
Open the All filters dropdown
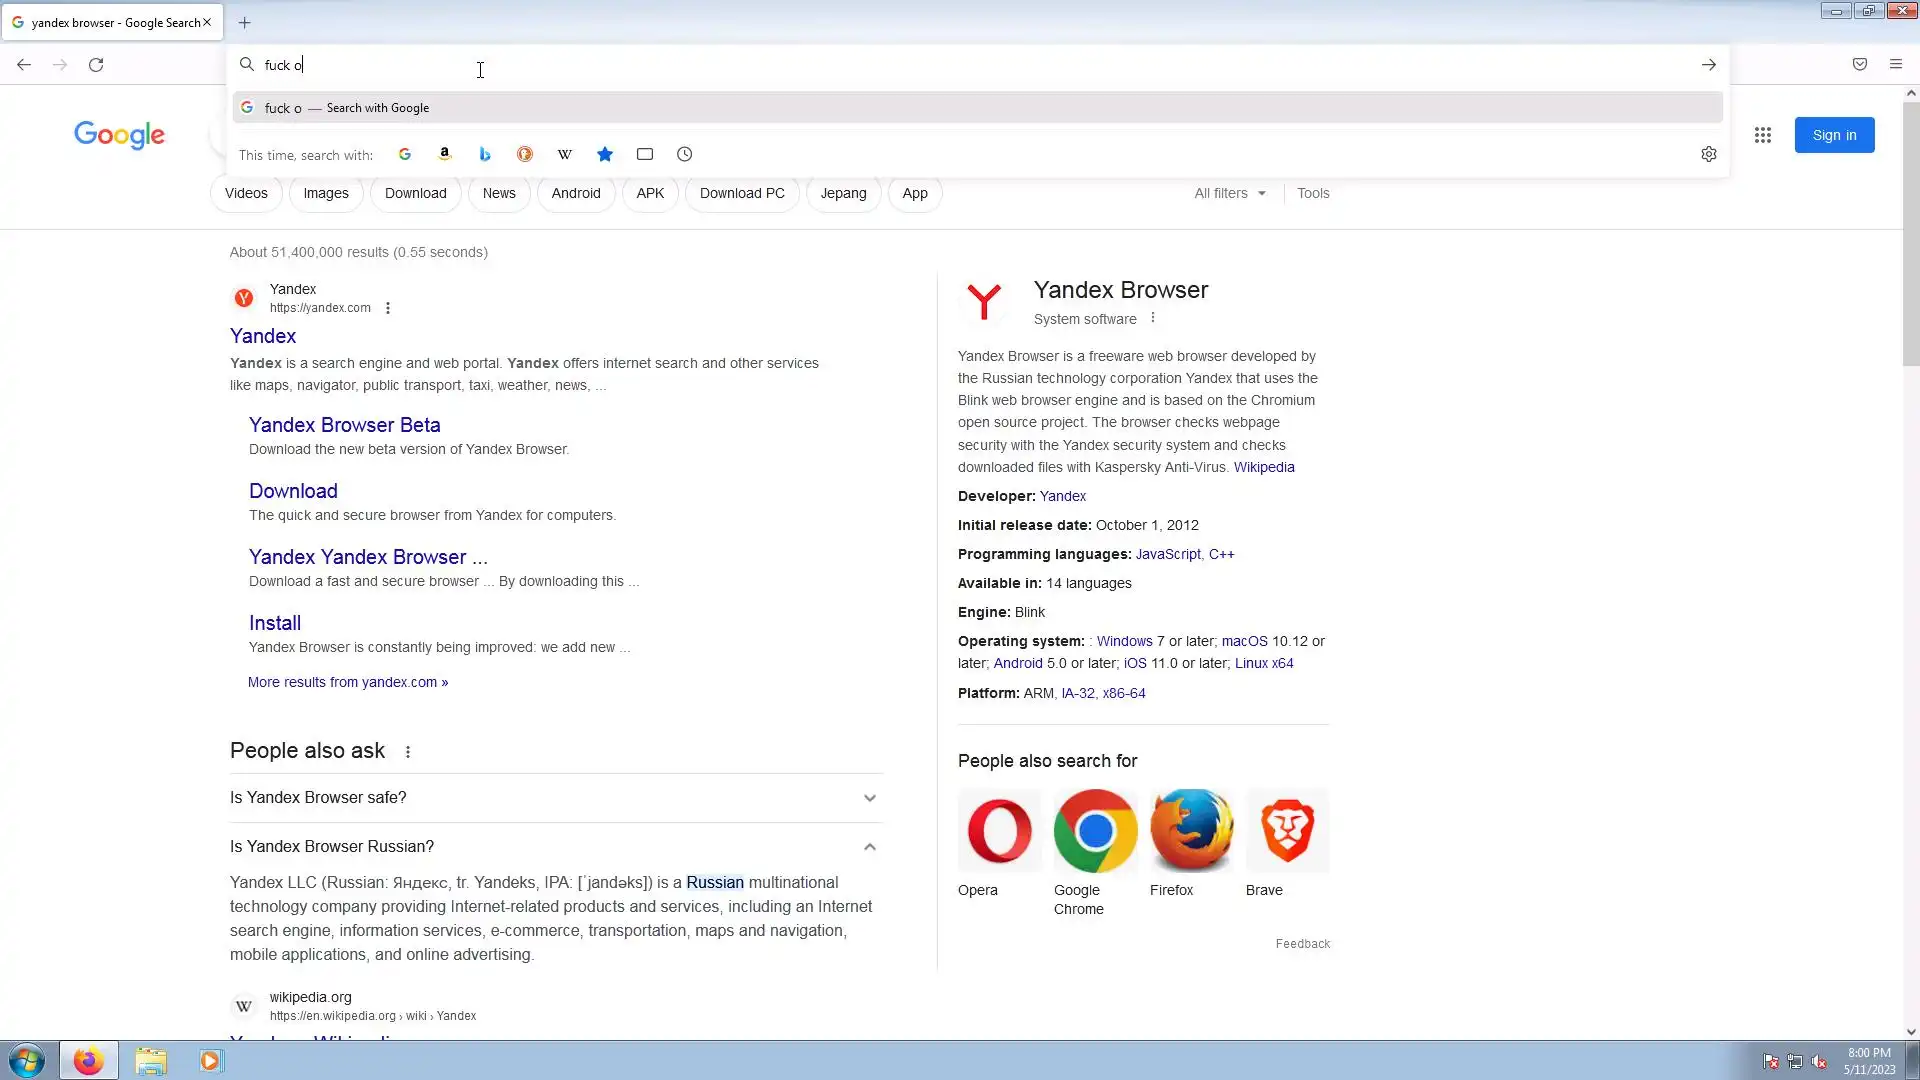1230,193
